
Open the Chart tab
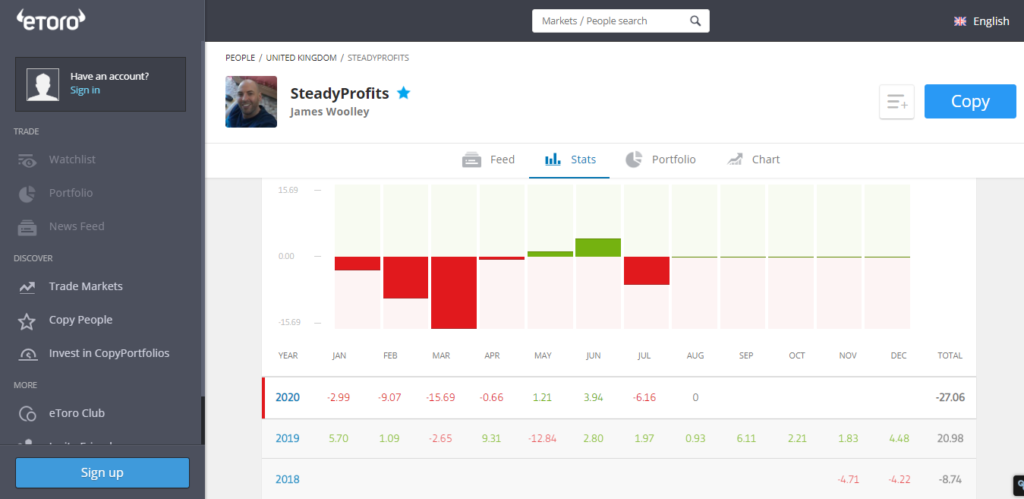[x=753, y=159]
